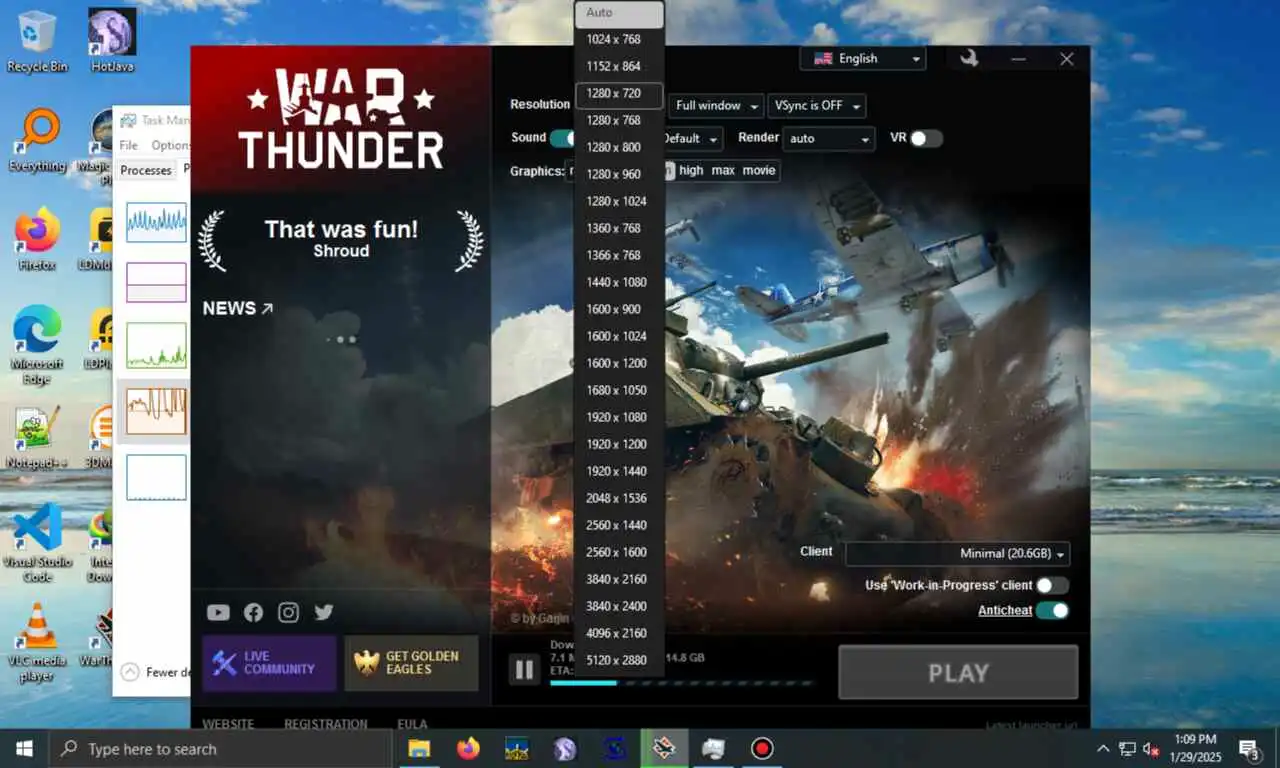Set graphics preset to max

coord(723,171)
